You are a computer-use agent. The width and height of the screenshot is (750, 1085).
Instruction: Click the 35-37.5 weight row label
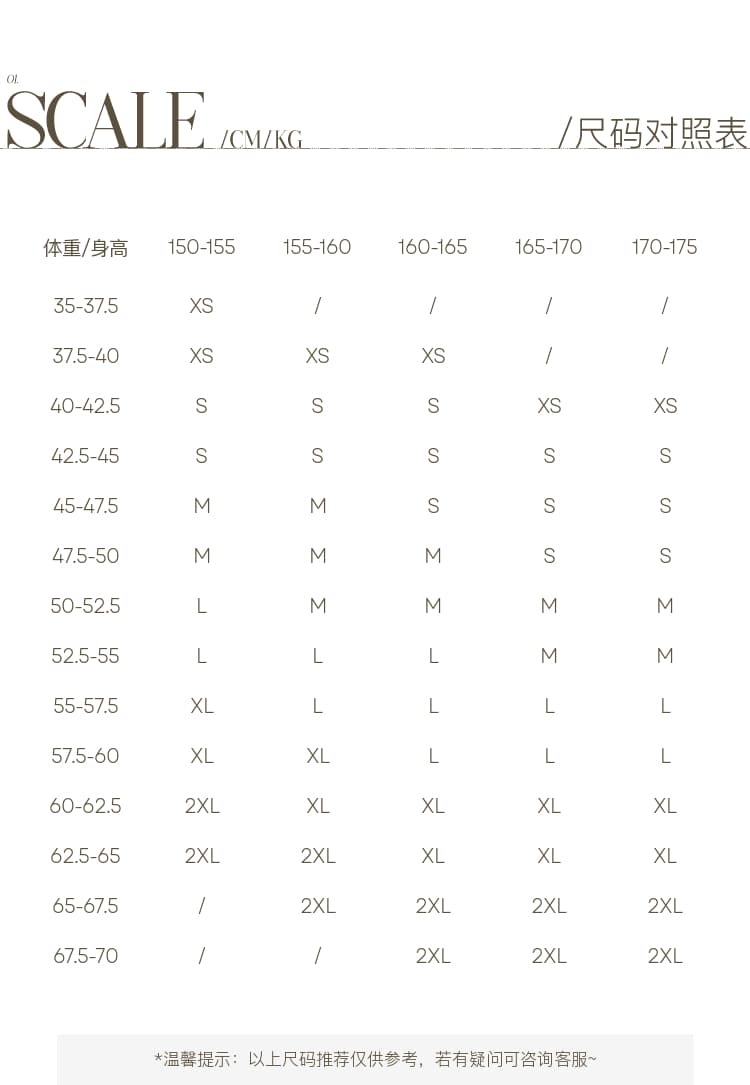[x=86, y=306]
